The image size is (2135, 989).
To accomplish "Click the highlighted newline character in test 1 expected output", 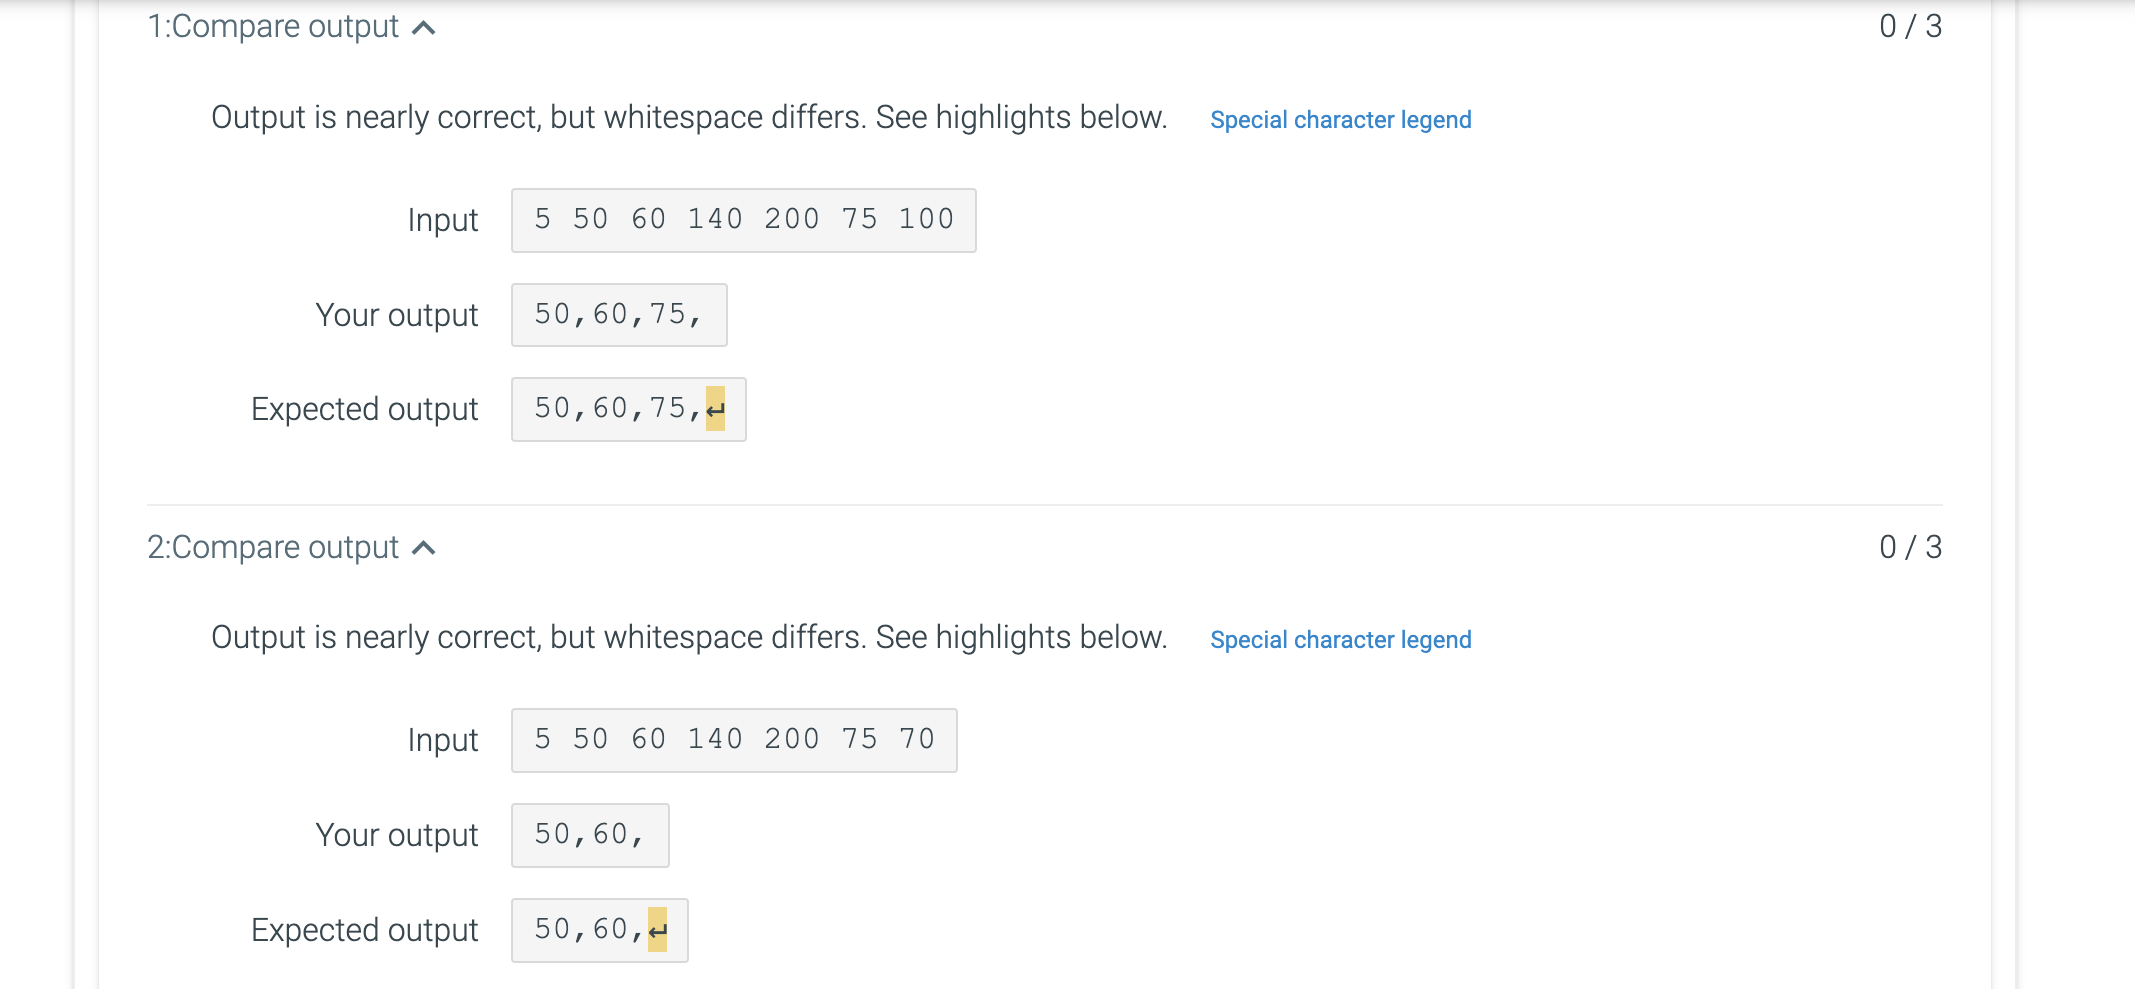I will point(716,409).
